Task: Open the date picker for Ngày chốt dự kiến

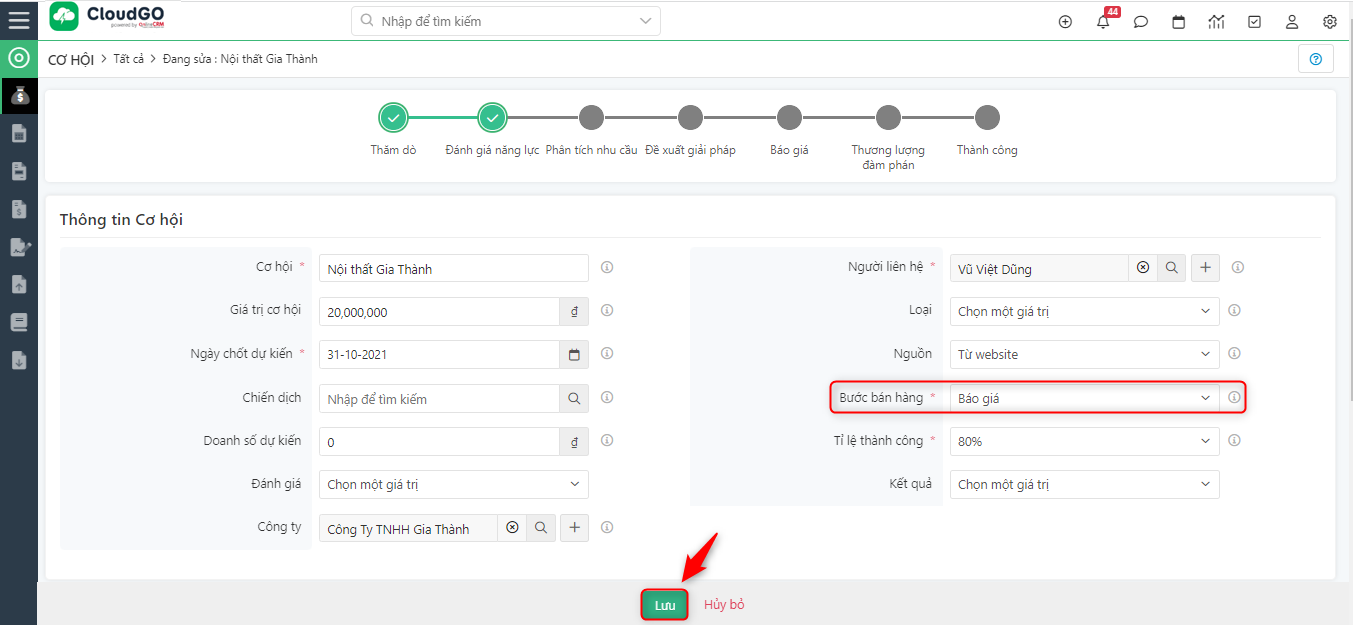Action: (x=574, y=355)
